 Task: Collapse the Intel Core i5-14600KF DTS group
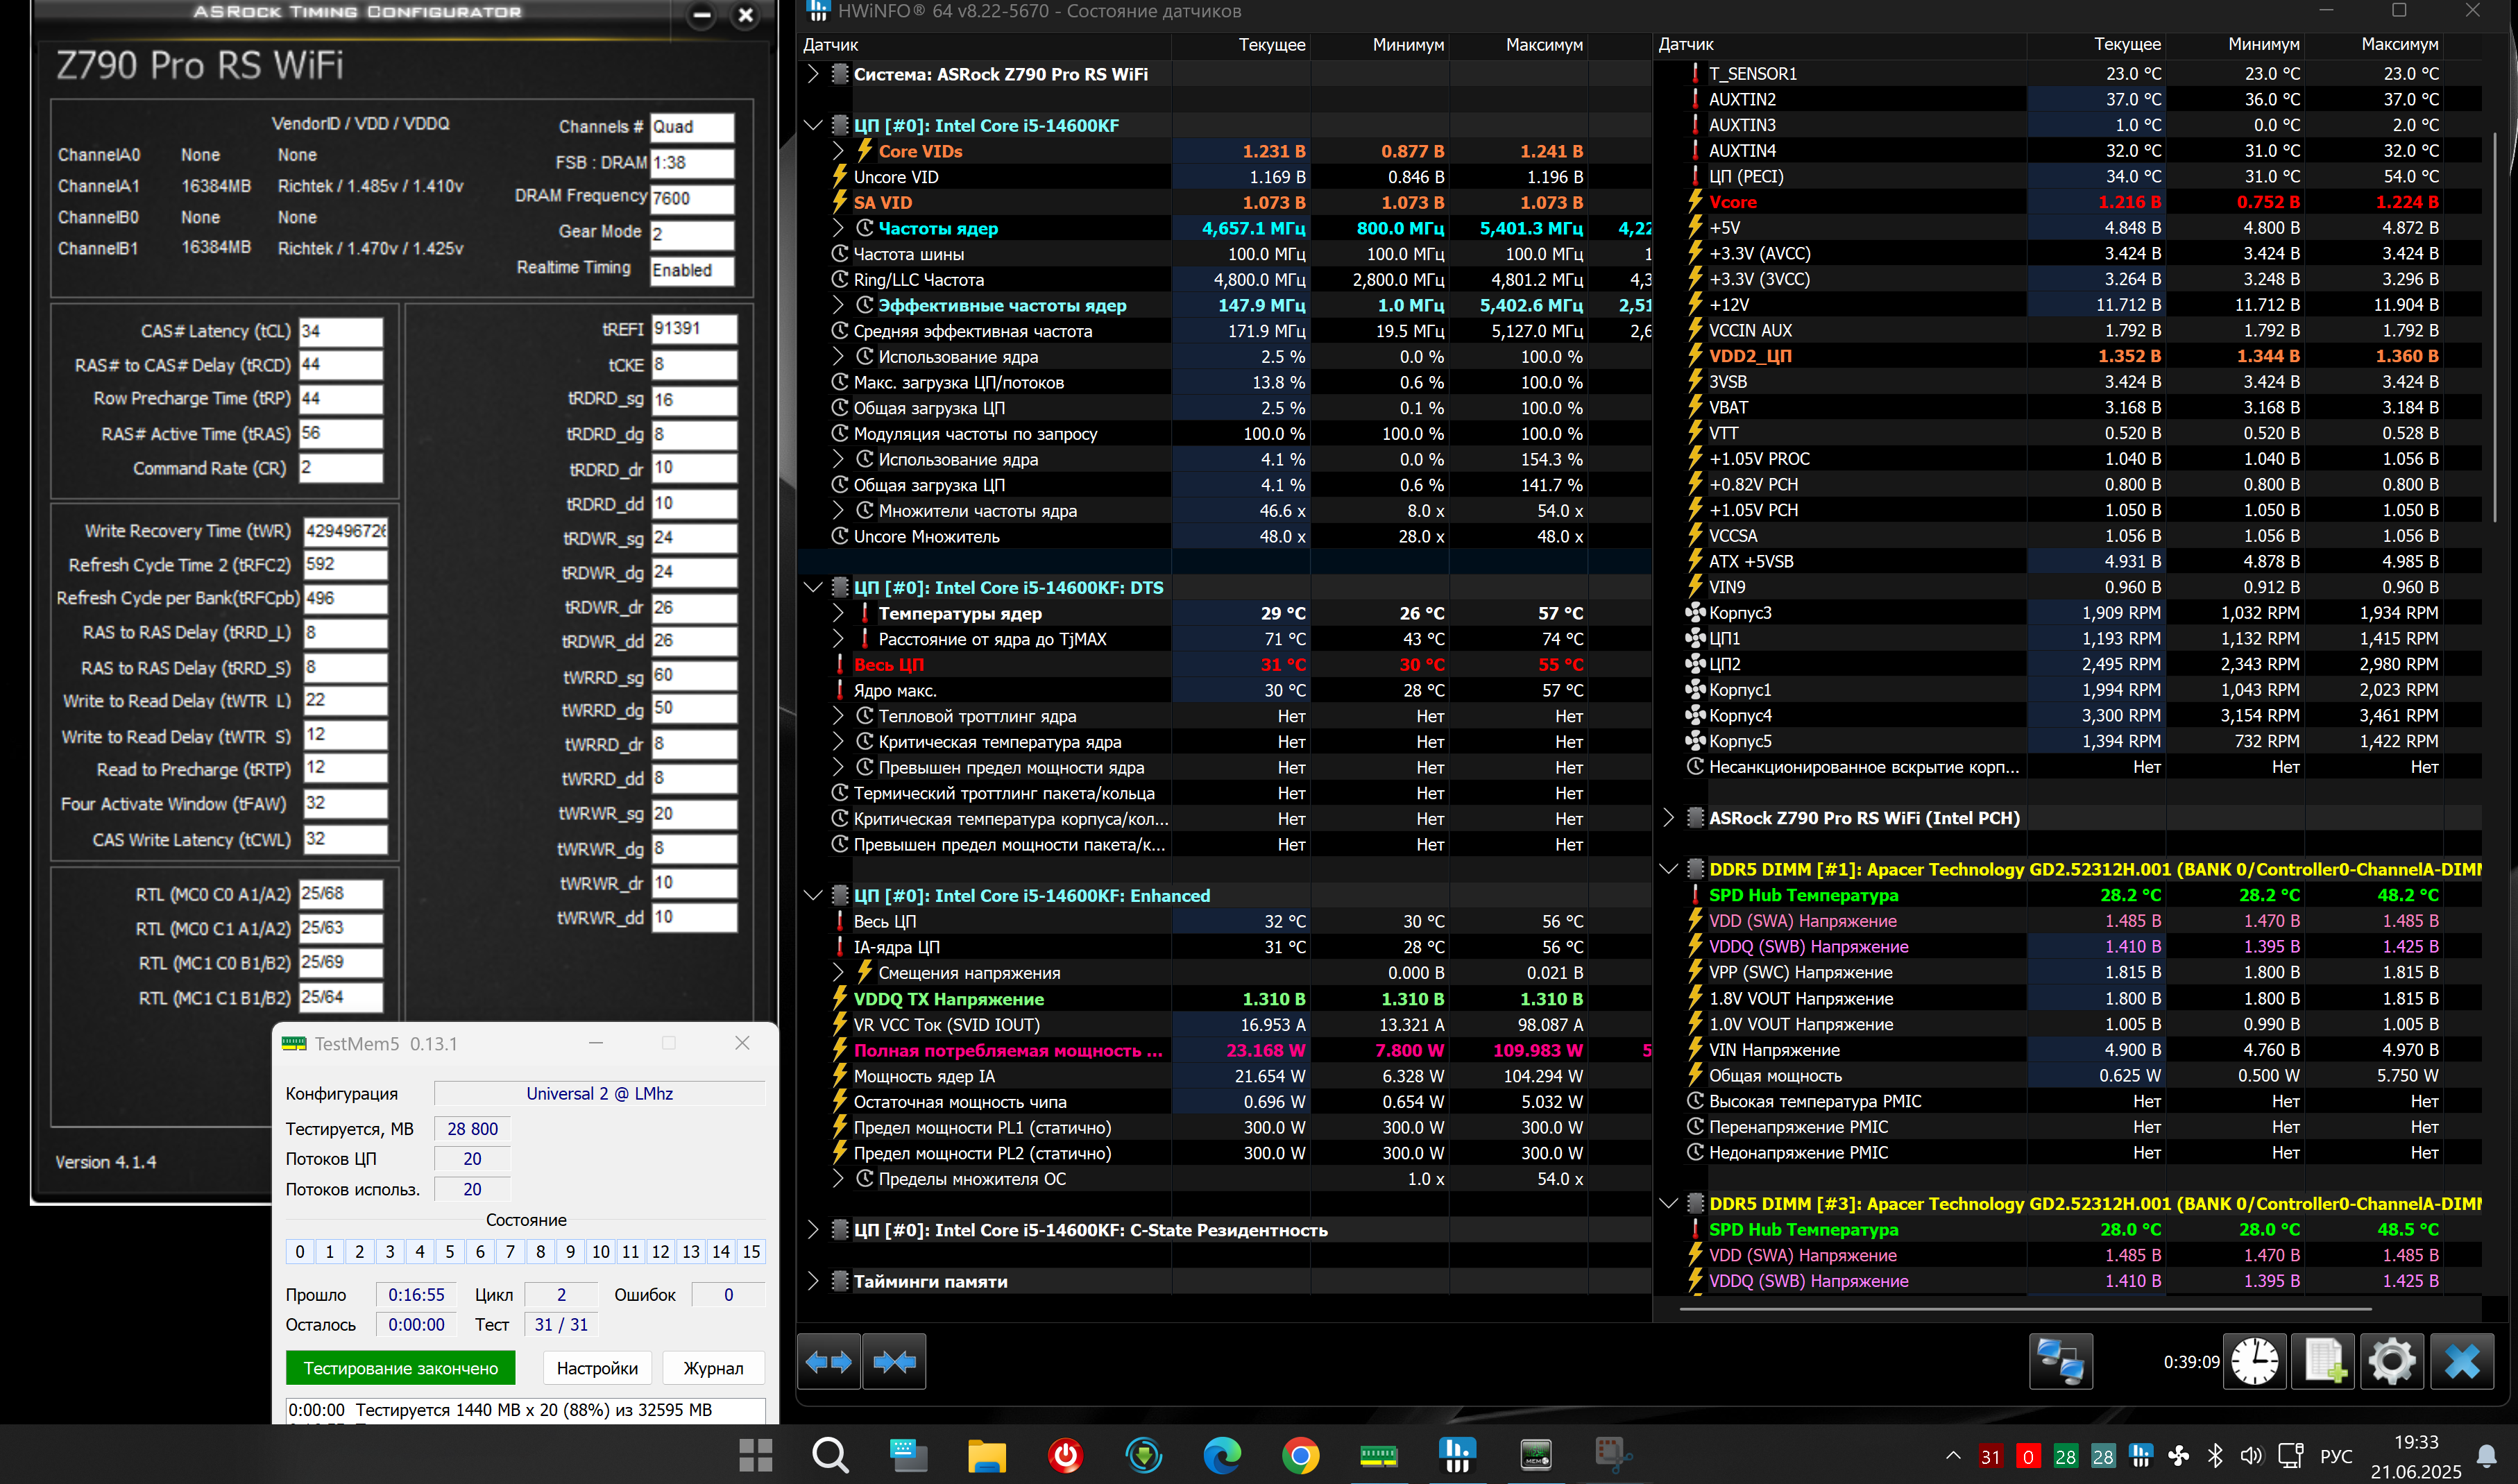coord(813,587)
